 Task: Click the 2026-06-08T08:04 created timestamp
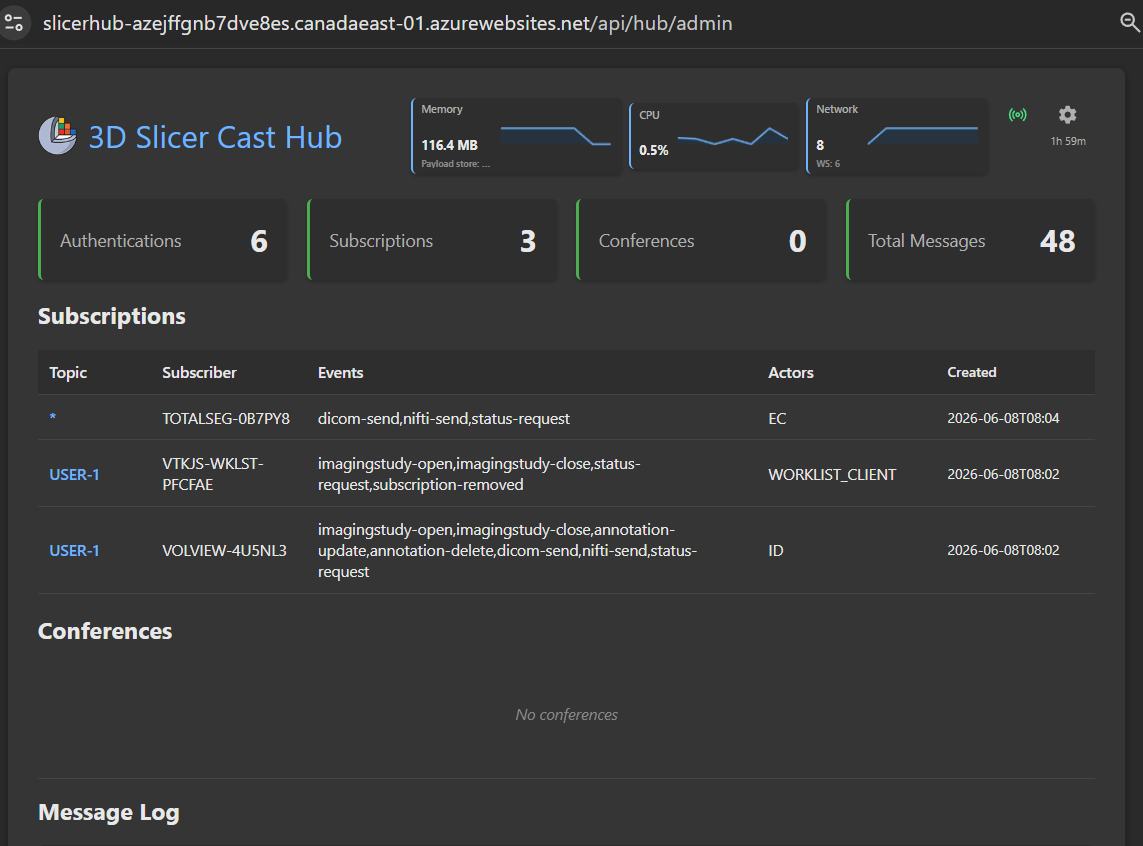click(x=1003, y=418)
